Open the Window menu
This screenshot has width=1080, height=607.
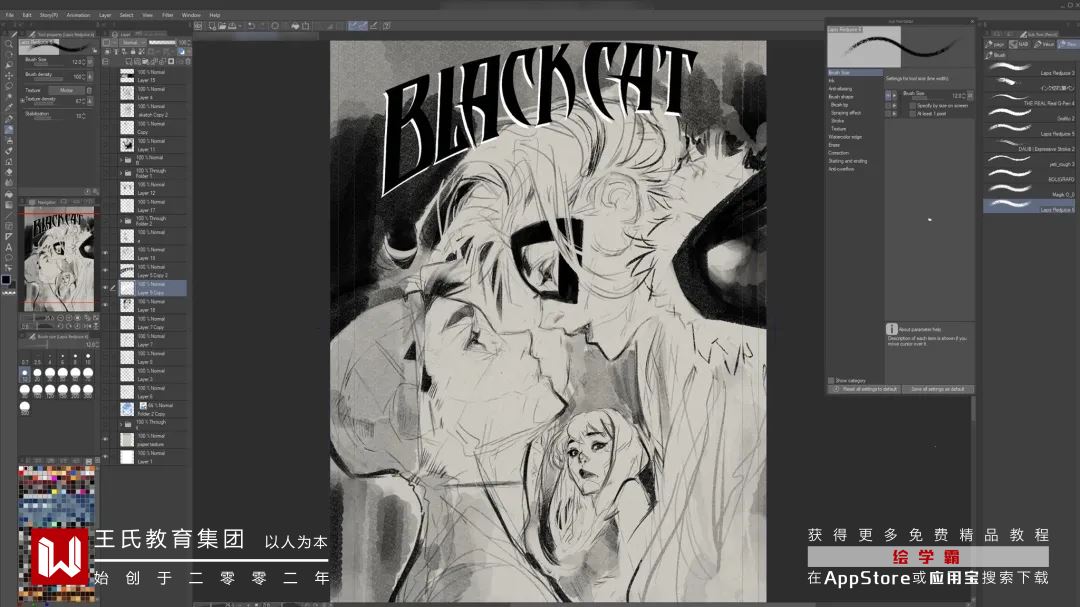point(191,14)
